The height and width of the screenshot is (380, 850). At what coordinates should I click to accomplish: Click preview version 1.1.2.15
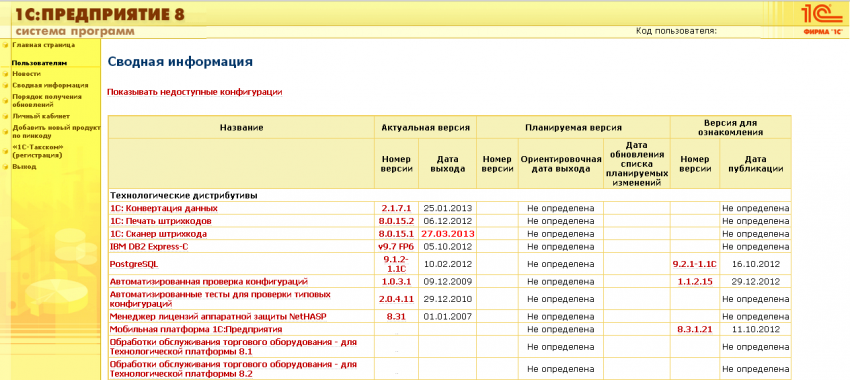(x=694, y=282)
